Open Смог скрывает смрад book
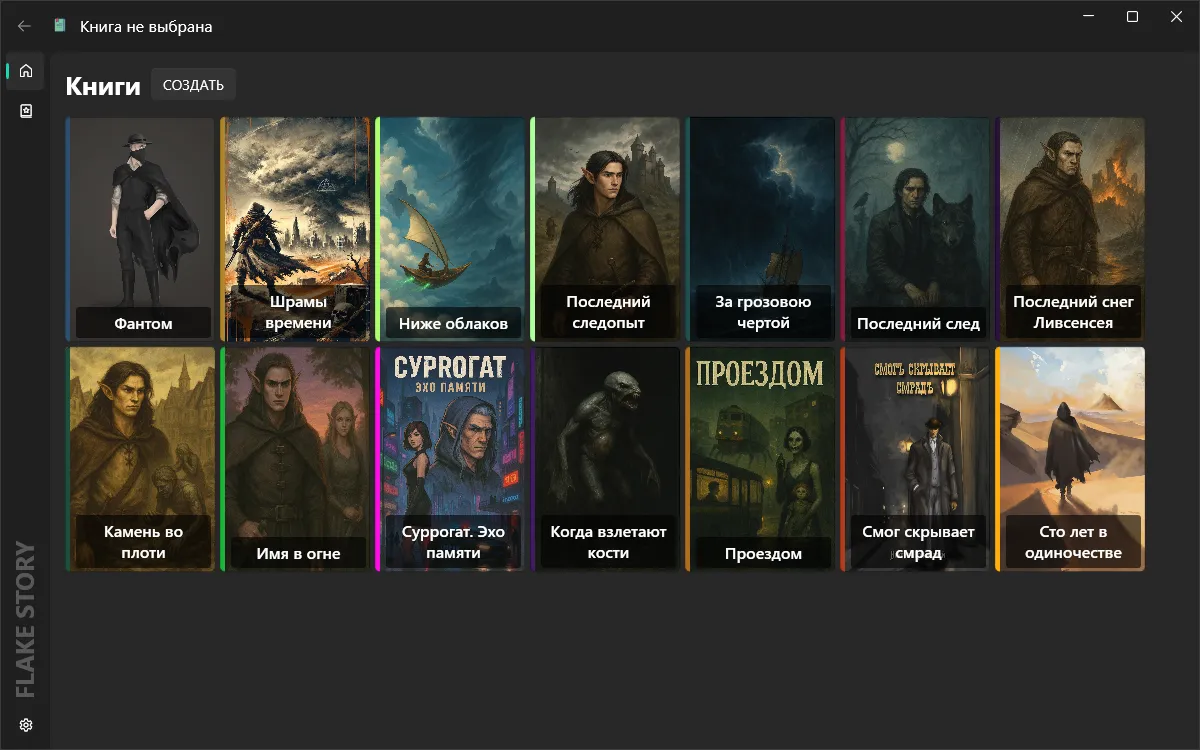Image resolution: width=1200 pixels, height=750 pixels. [916, 458]
